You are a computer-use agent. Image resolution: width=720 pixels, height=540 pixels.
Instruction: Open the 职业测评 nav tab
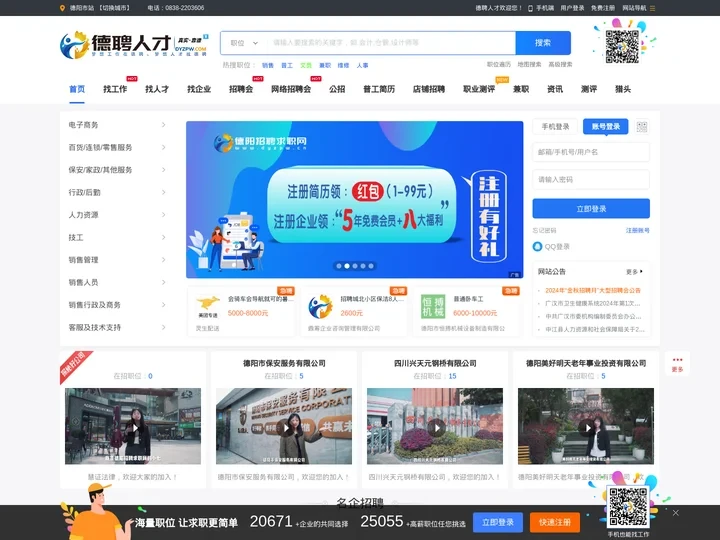[479, 89]
